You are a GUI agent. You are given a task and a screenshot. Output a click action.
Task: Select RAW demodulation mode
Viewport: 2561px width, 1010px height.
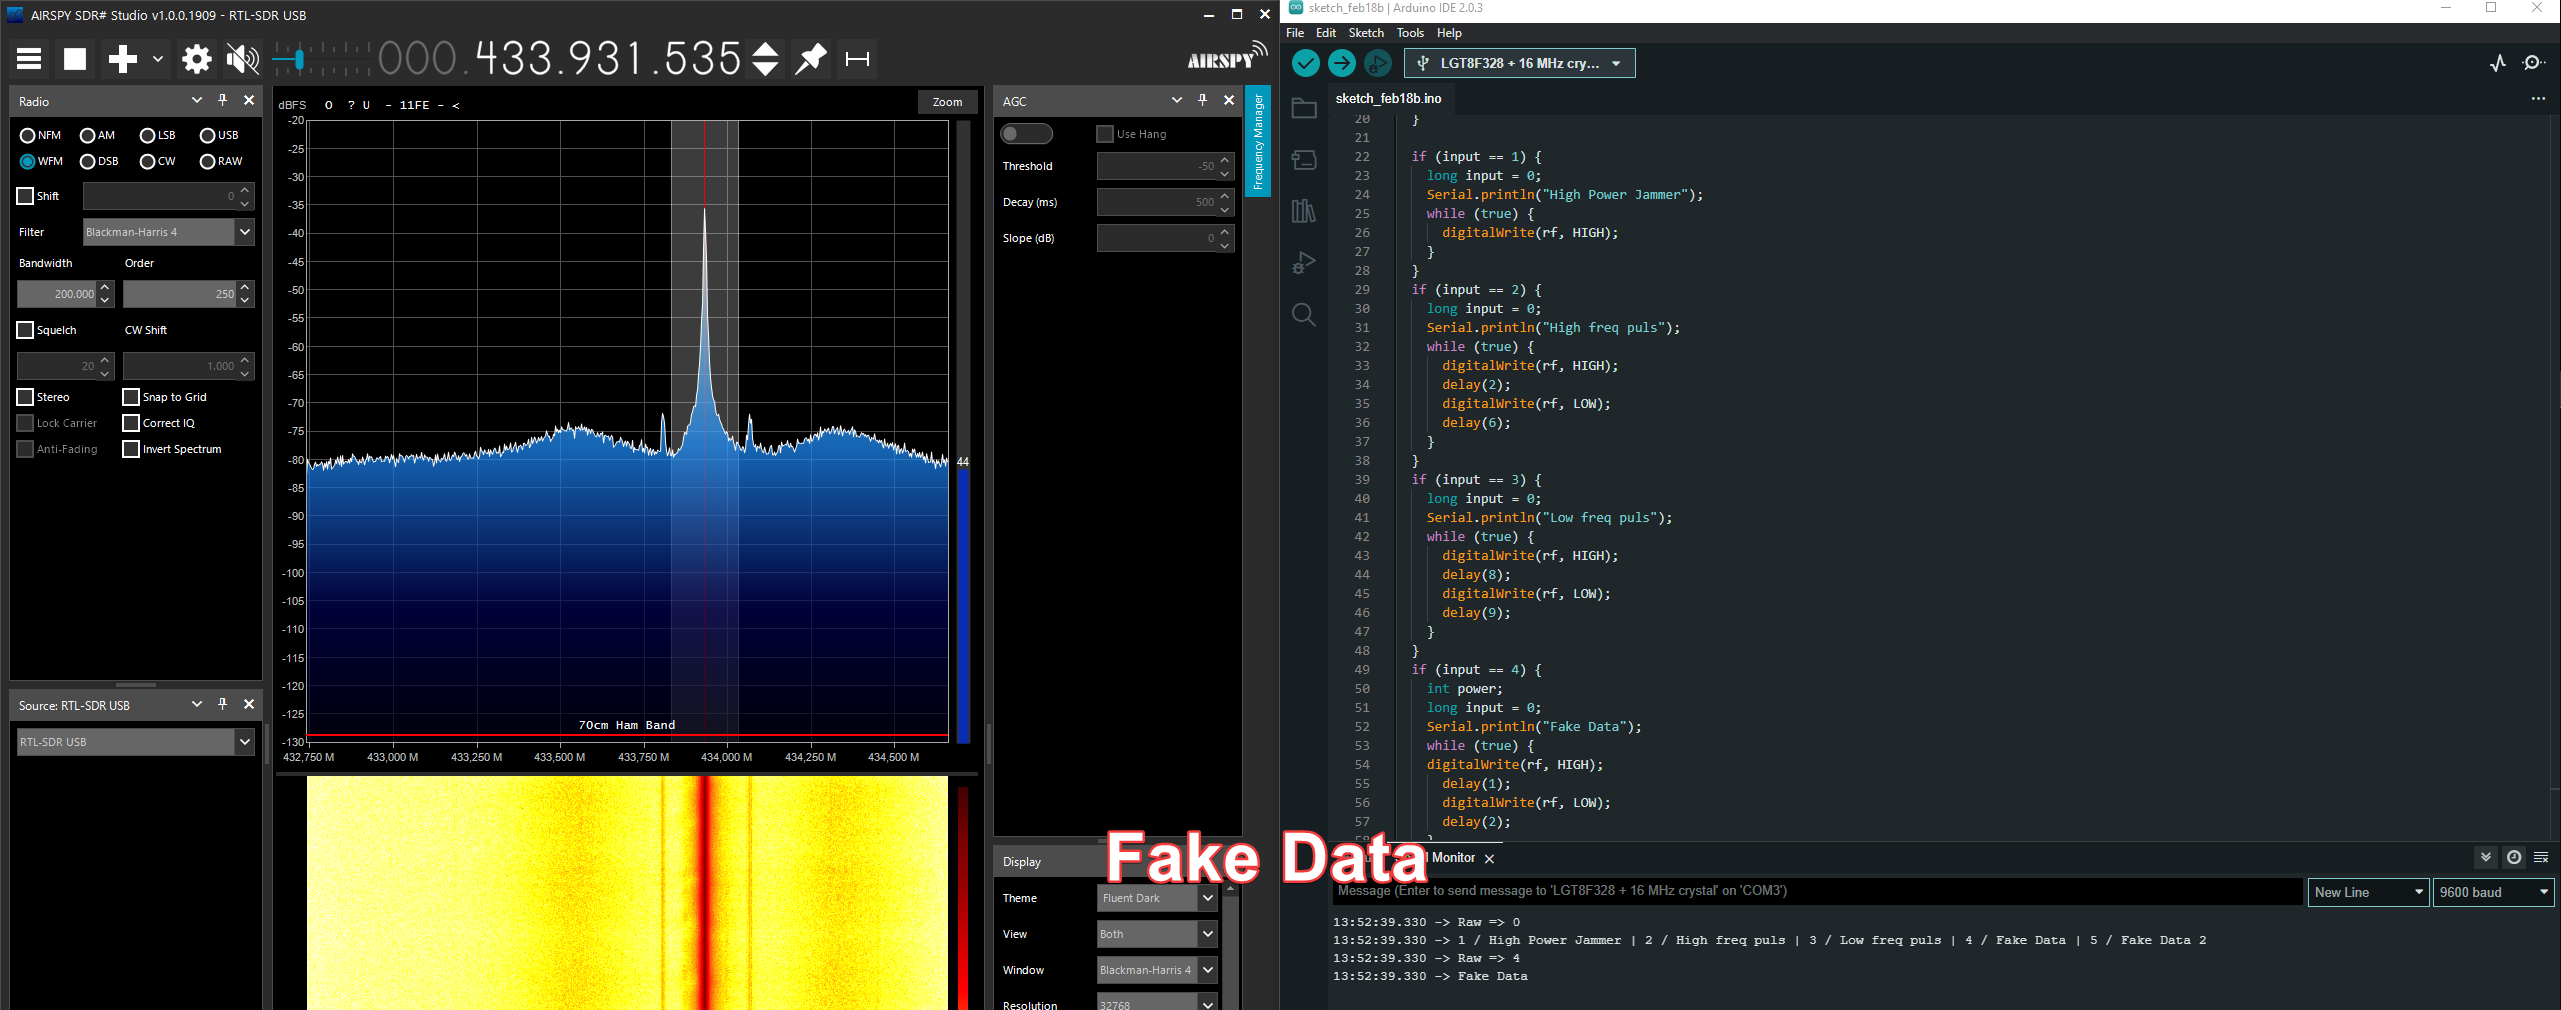point(221,161)
